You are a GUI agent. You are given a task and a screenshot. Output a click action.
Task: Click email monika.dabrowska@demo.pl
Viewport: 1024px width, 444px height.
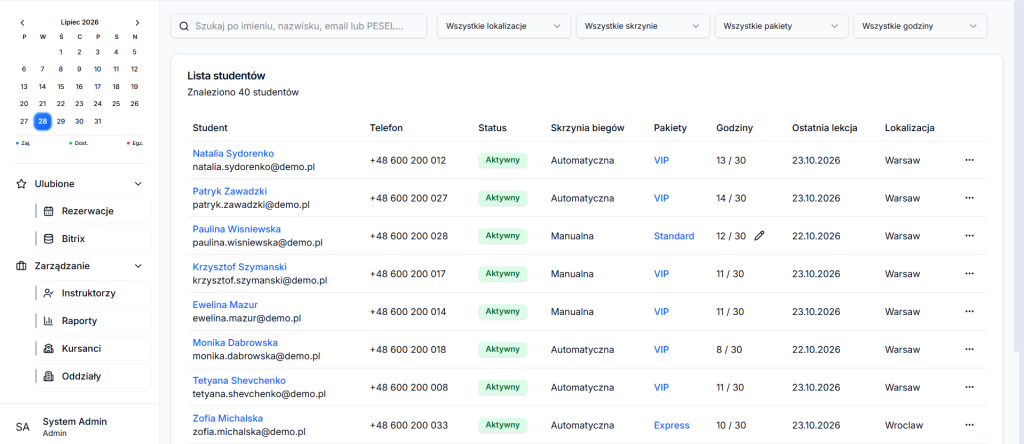tap(256, 356)
